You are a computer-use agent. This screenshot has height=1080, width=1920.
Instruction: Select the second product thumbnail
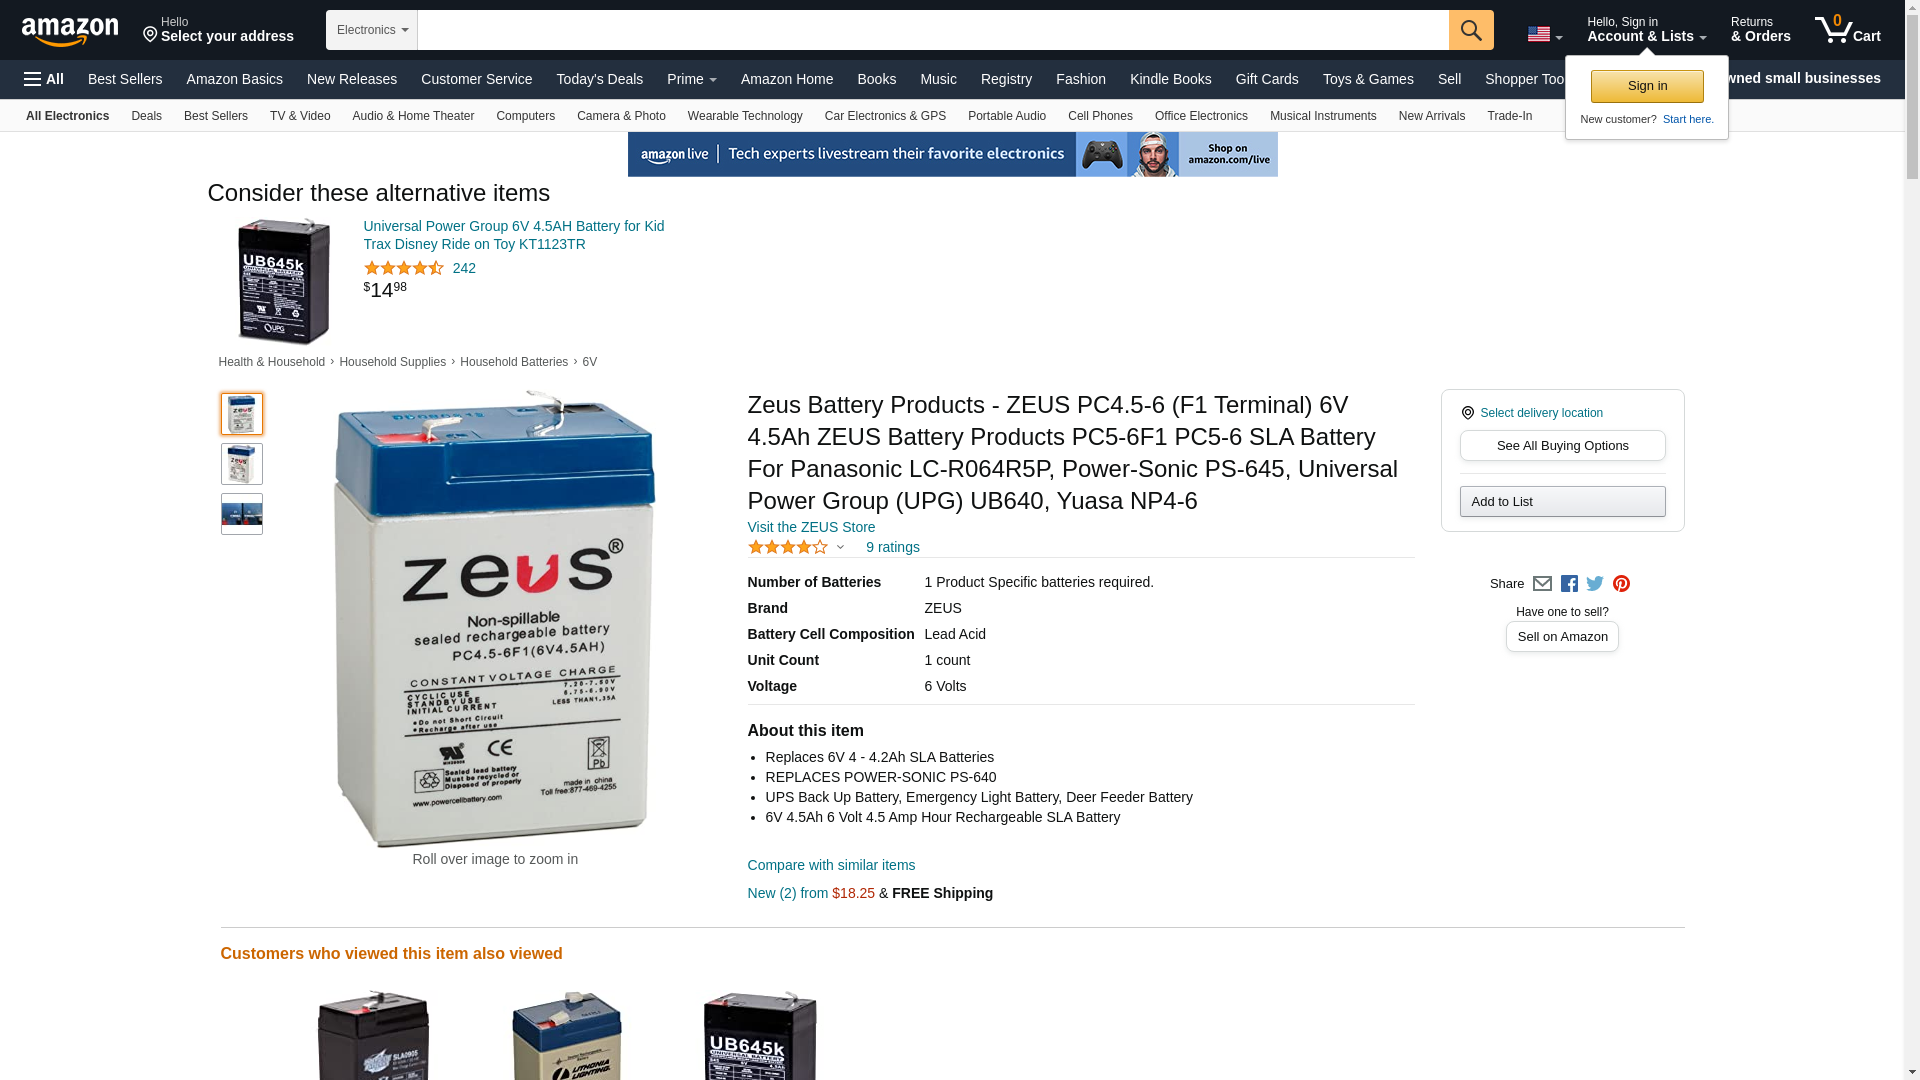pos(242,464)
